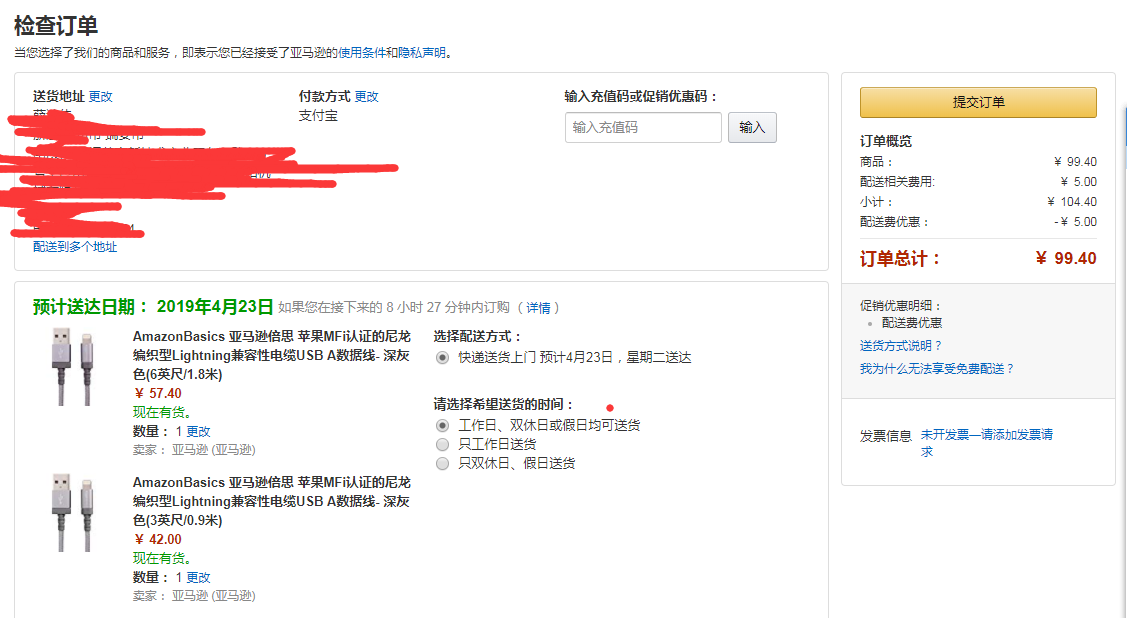Open 送货方式说明？ link
The image size is (1127, 618).
click(x=901, y=346)
